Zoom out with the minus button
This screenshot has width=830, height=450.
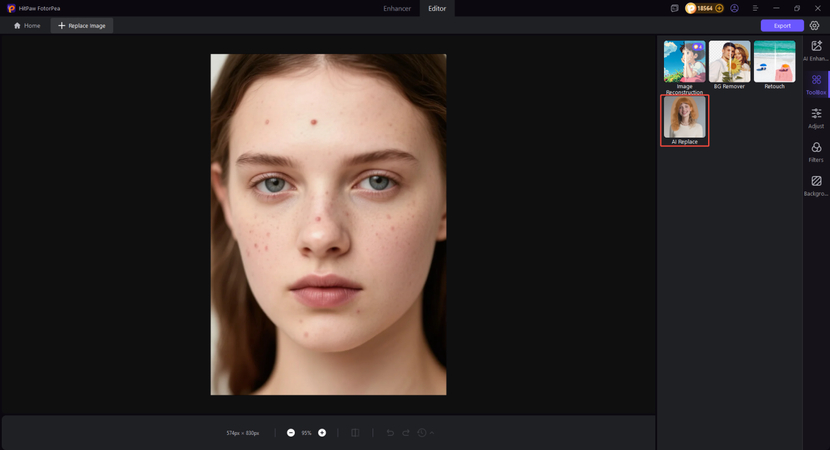coord(291,433)
